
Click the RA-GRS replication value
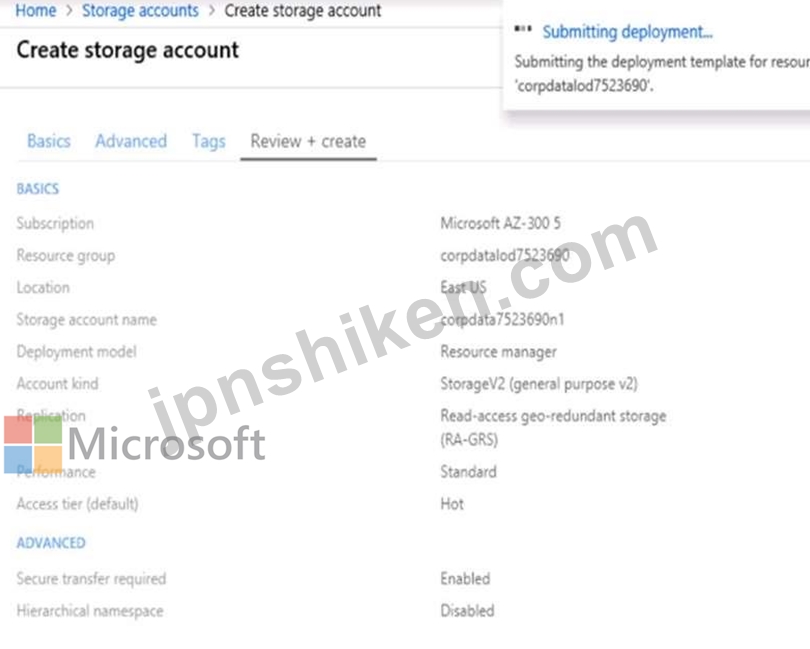tap(553, 428)
